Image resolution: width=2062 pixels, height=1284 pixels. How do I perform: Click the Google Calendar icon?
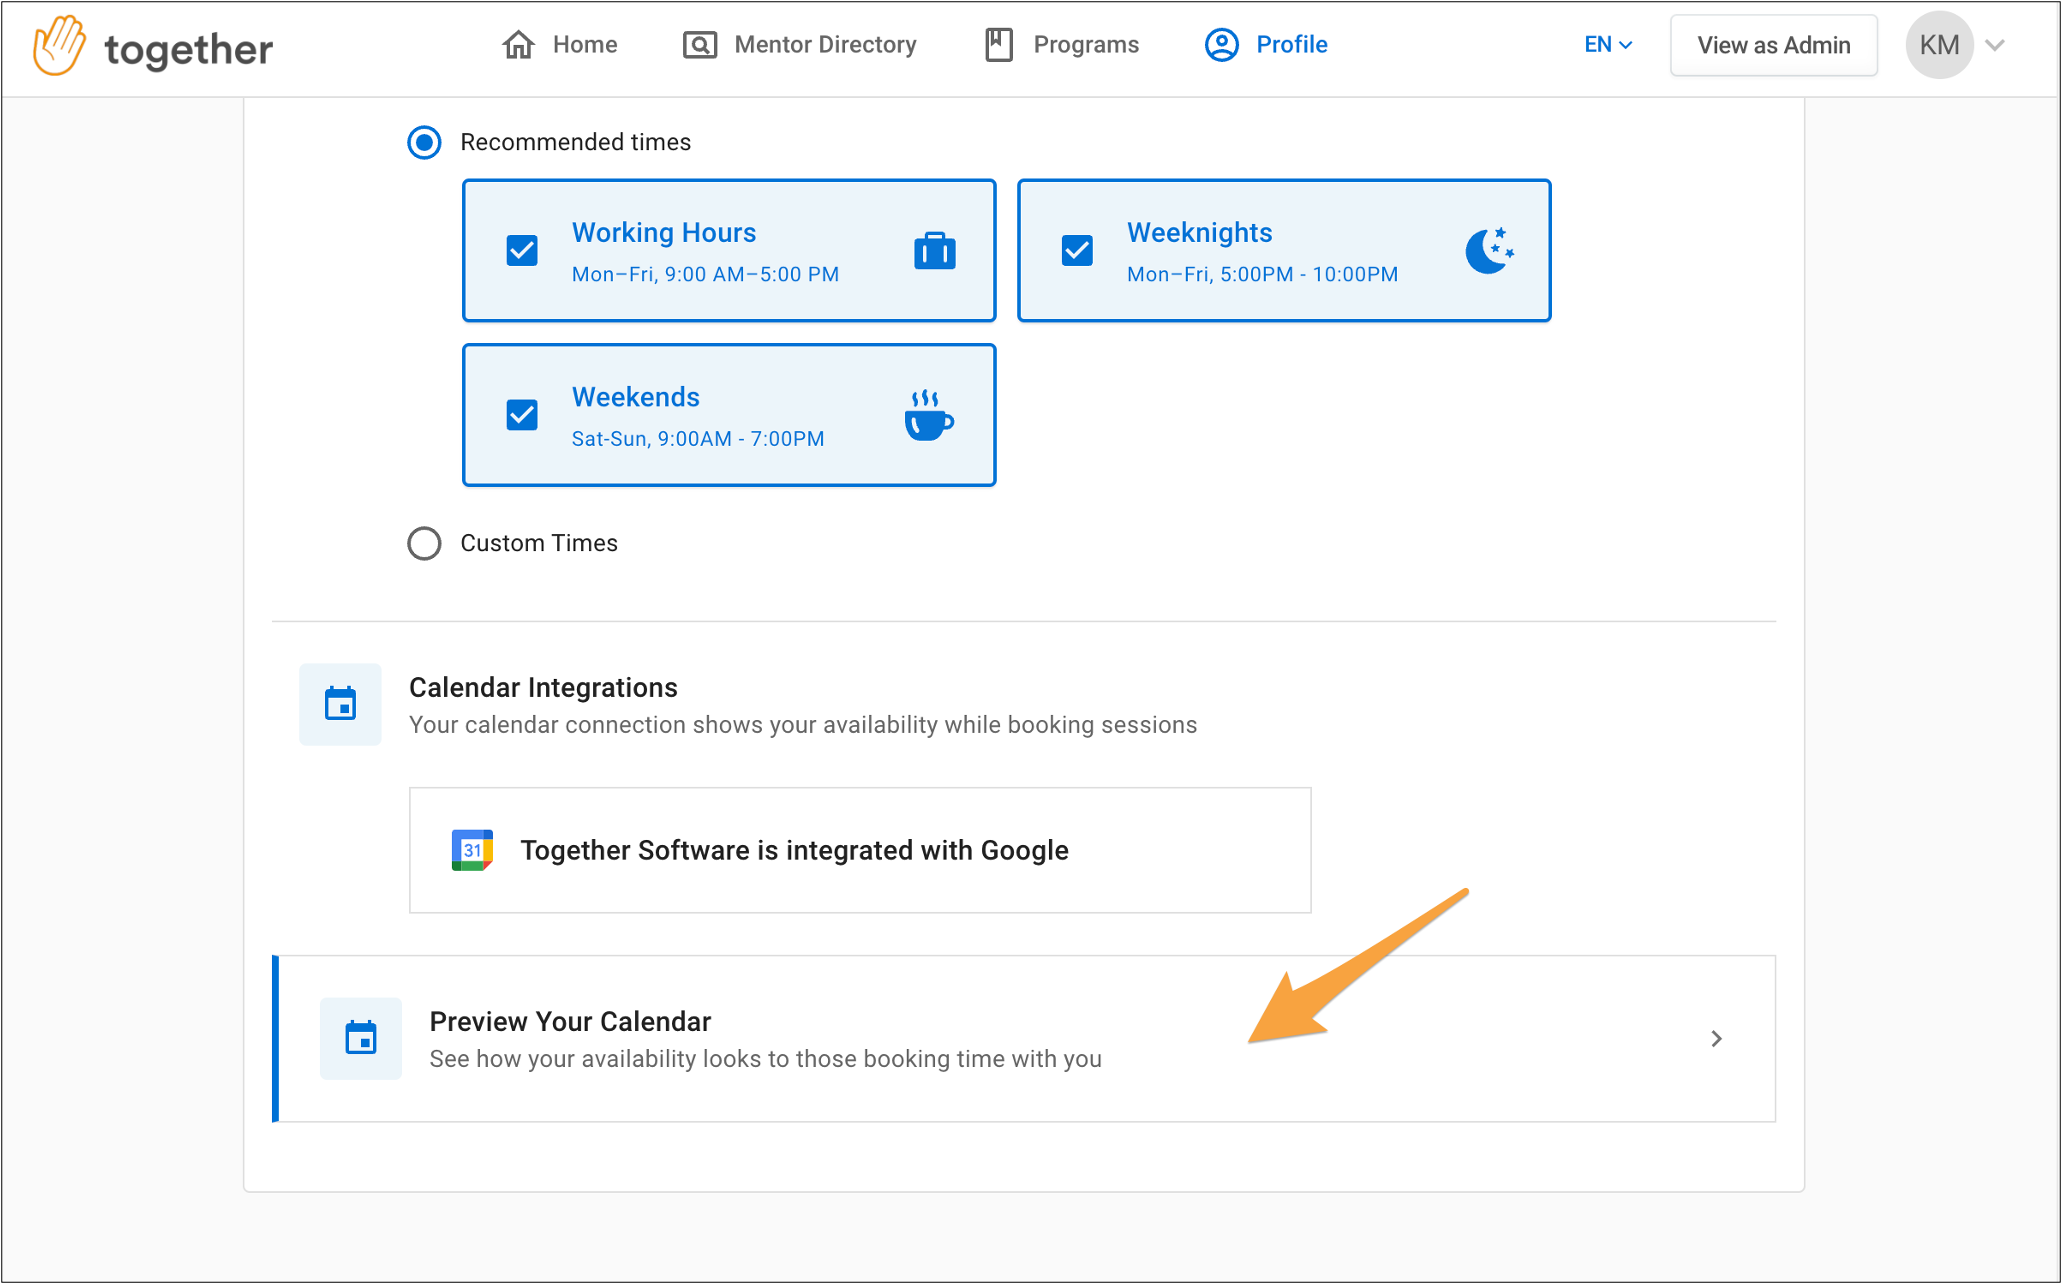click(x=472, y=850)
